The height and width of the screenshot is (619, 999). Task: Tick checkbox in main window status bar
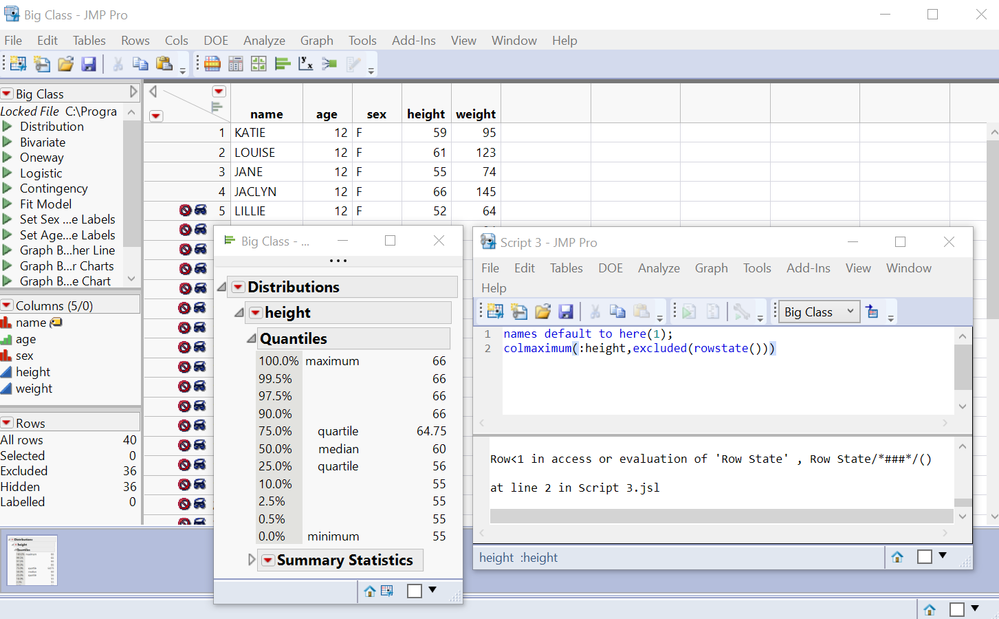tap(956, 609)
